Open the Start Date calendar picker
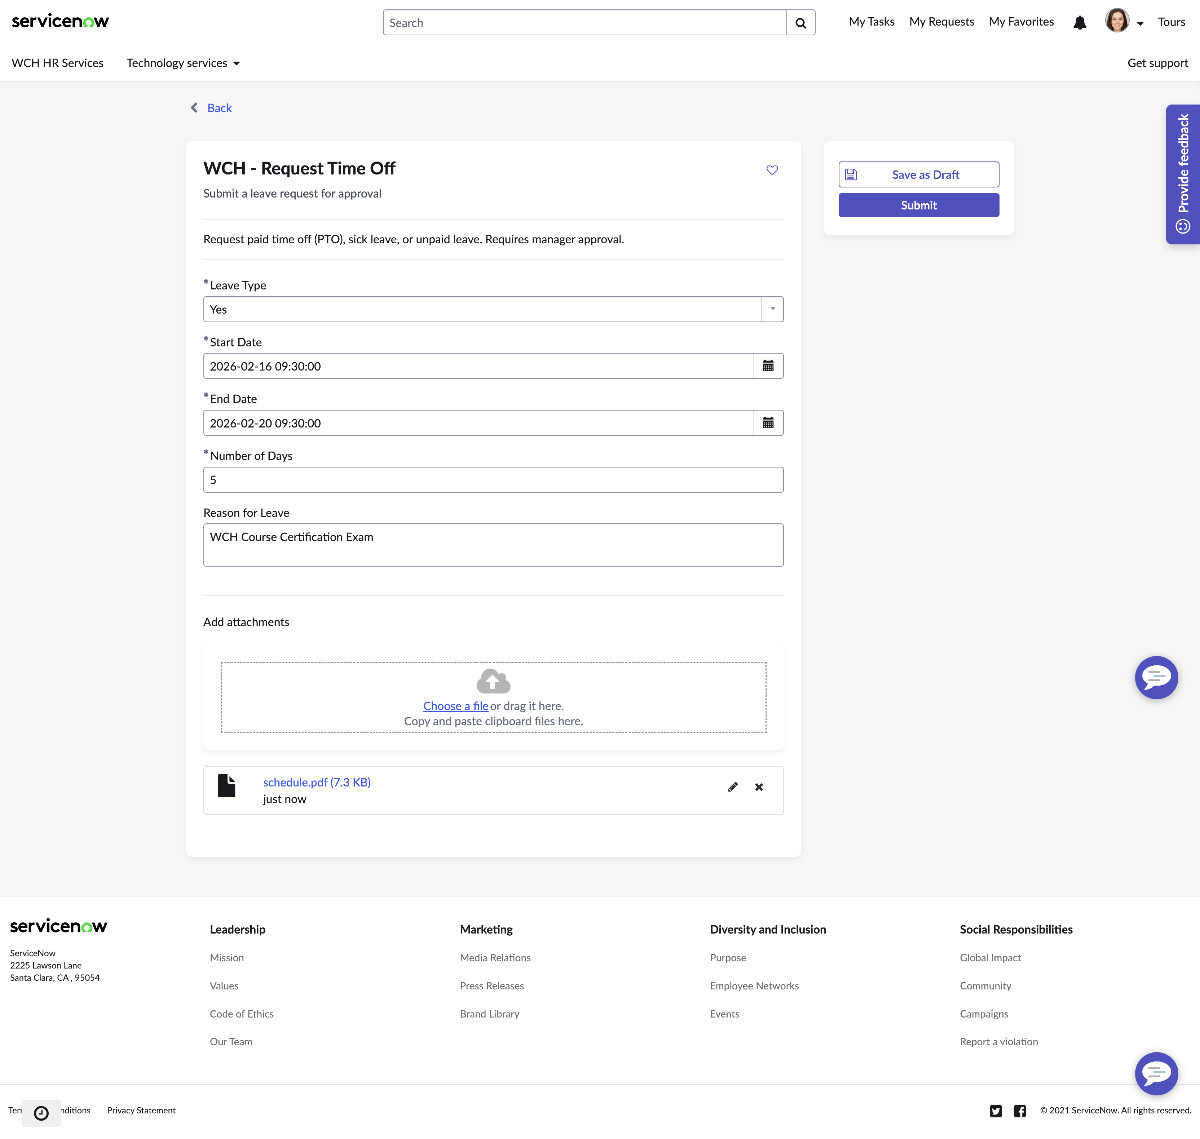The image size is (1200, 1139). pos(768,366)
